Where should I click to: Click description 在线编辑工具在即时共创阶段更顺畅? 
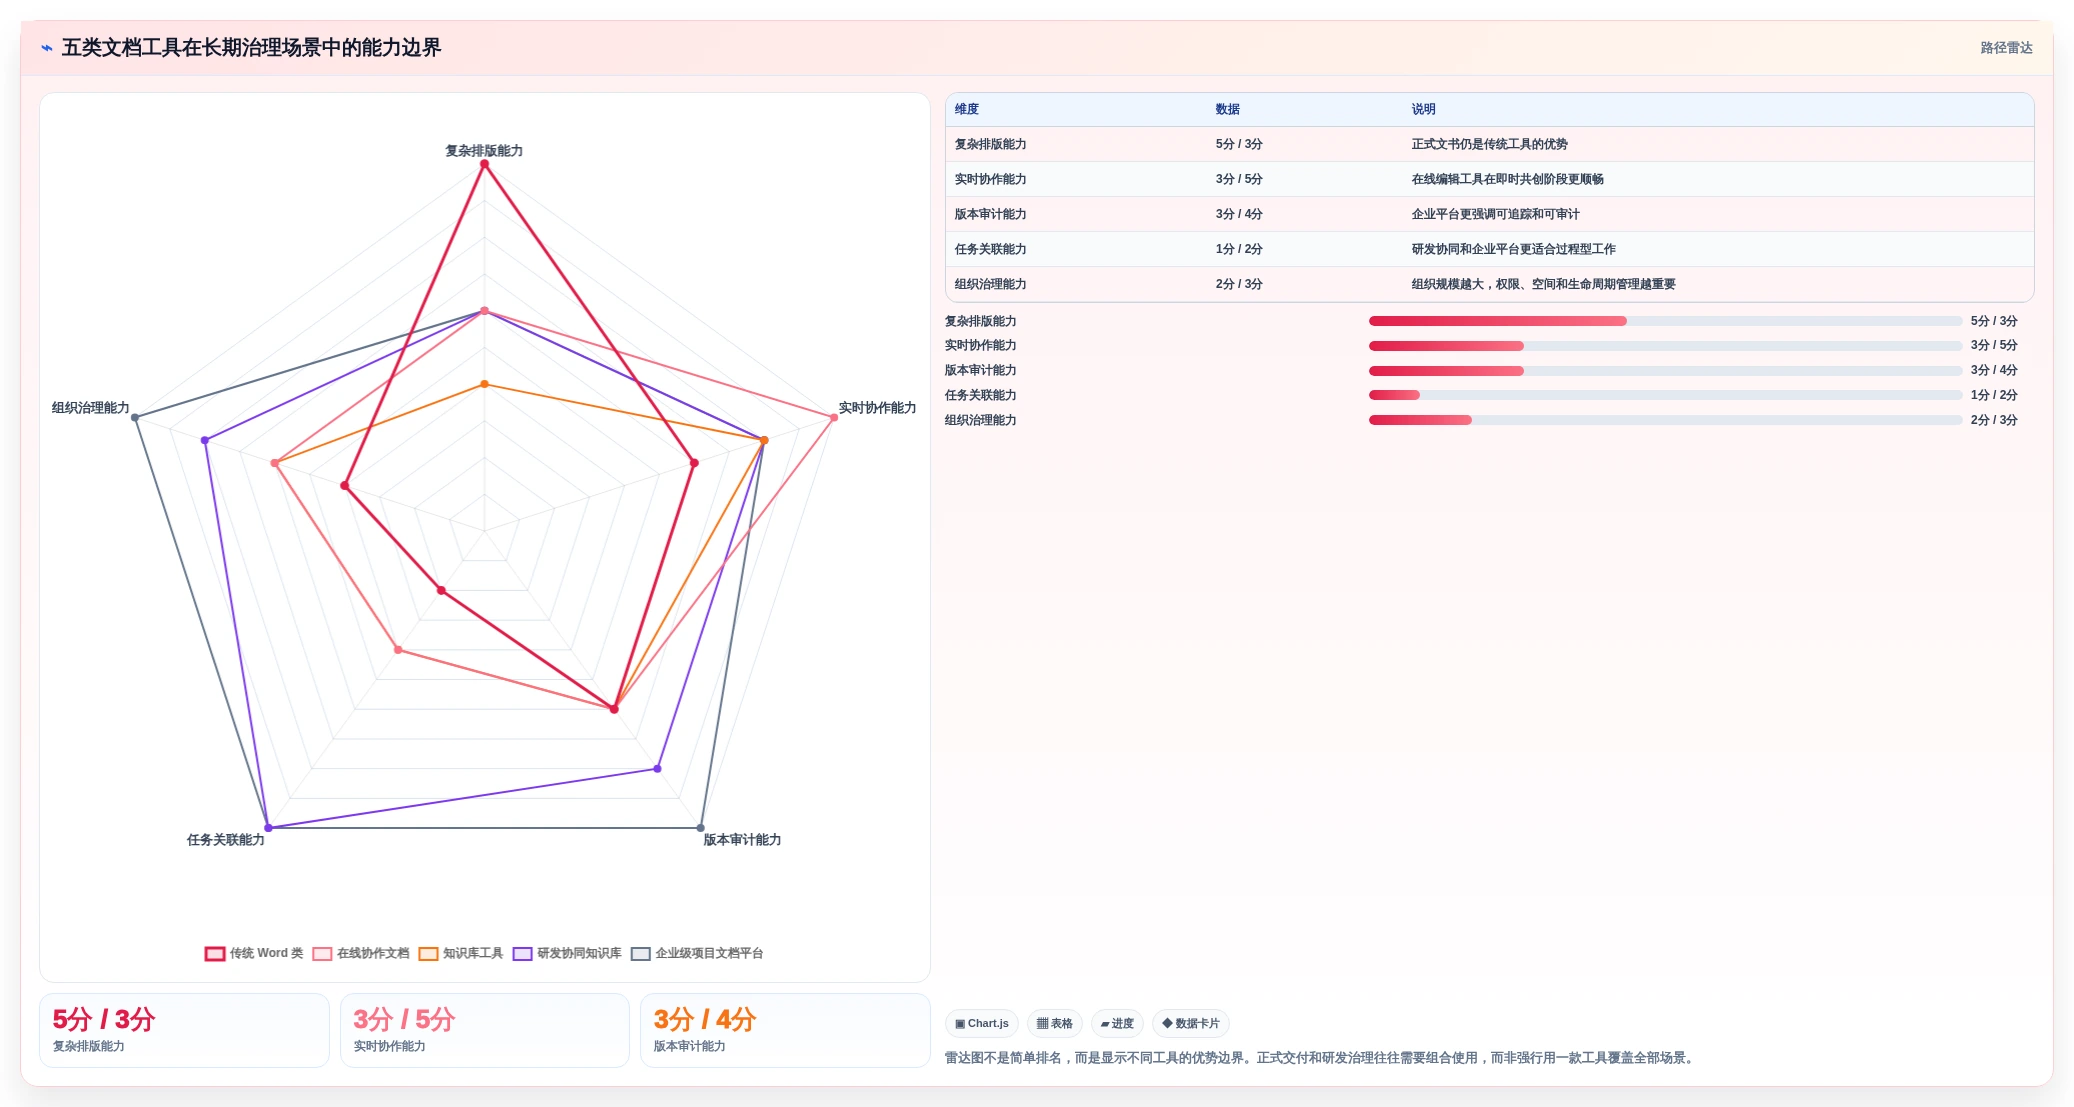pos(1508,179)
